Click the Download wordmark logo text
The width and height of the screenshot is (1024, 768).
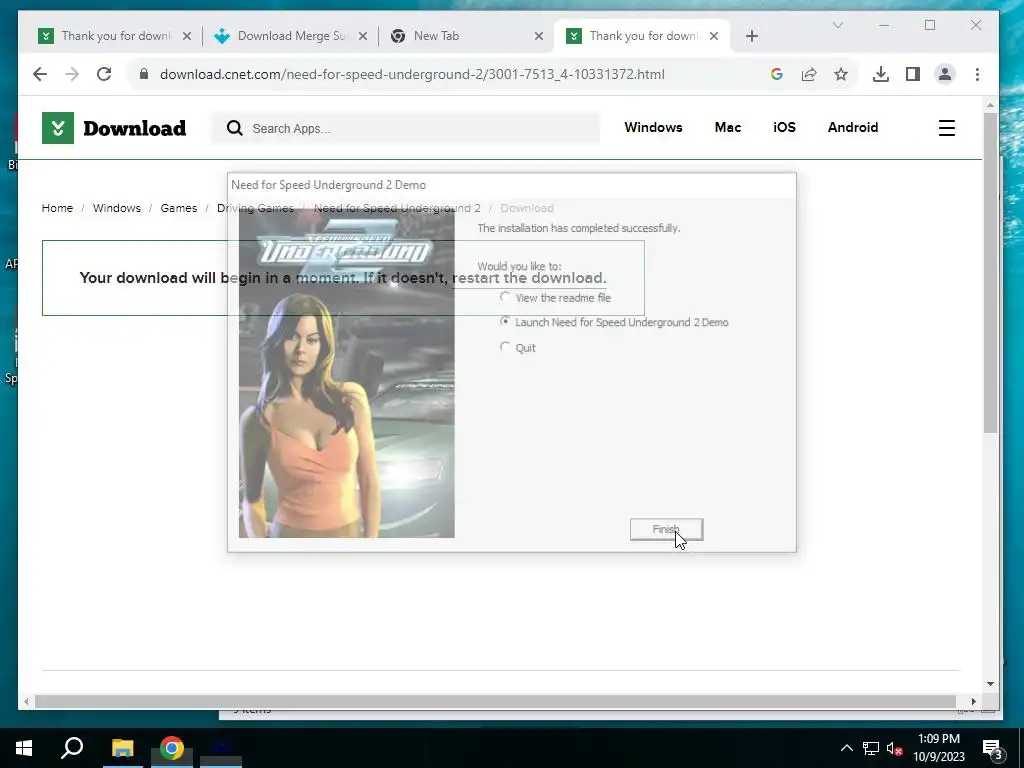pos(135,128)
